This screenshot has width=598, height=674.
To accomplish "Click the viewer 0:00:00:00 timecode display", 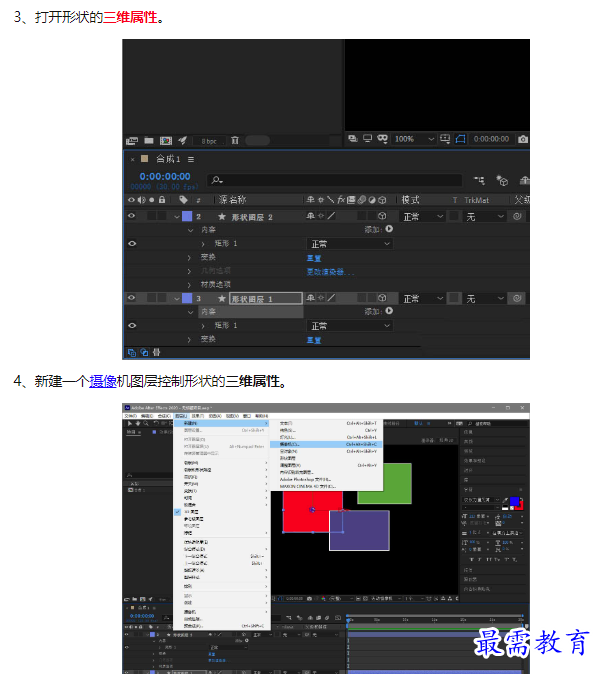I will tap(491, 139).
